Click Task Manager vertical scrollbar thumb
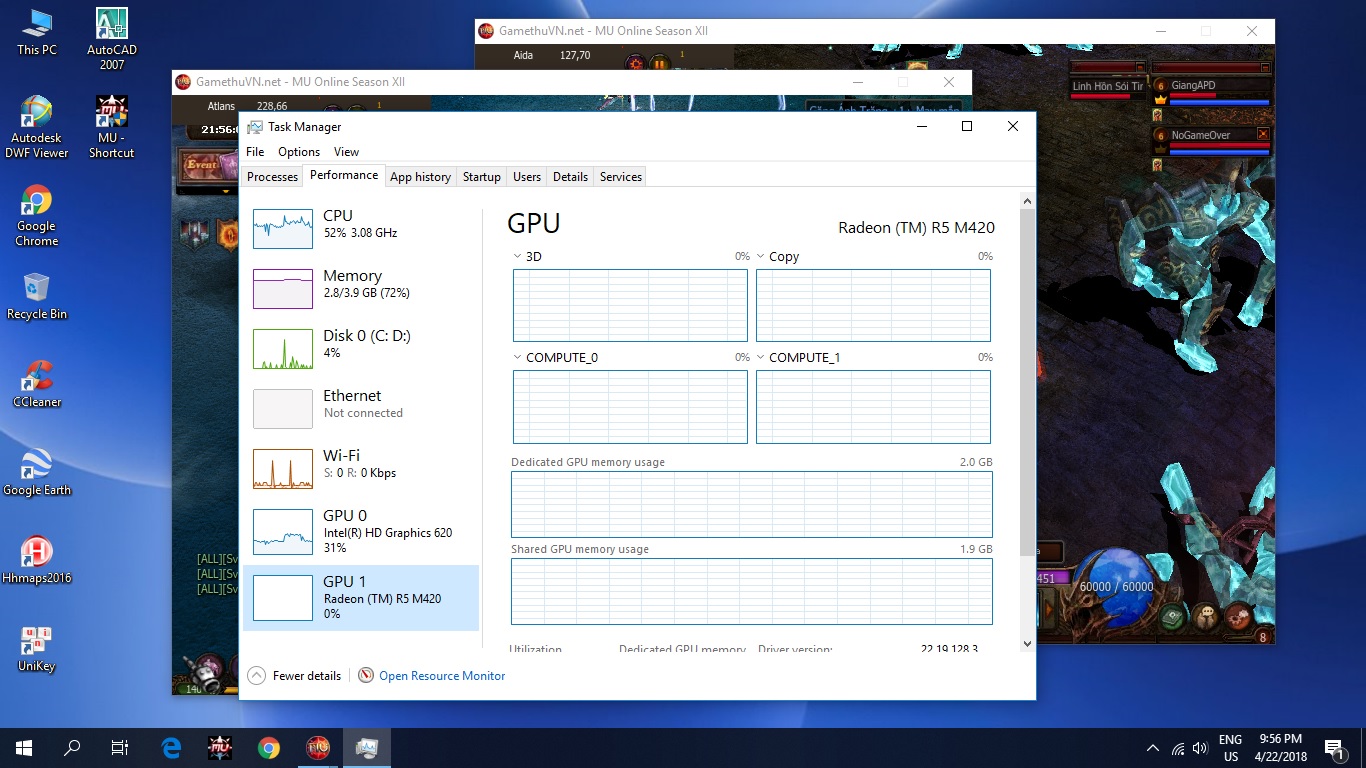Image resolution: width=1366 pixels, height=768 pixels. (1027, 383)
